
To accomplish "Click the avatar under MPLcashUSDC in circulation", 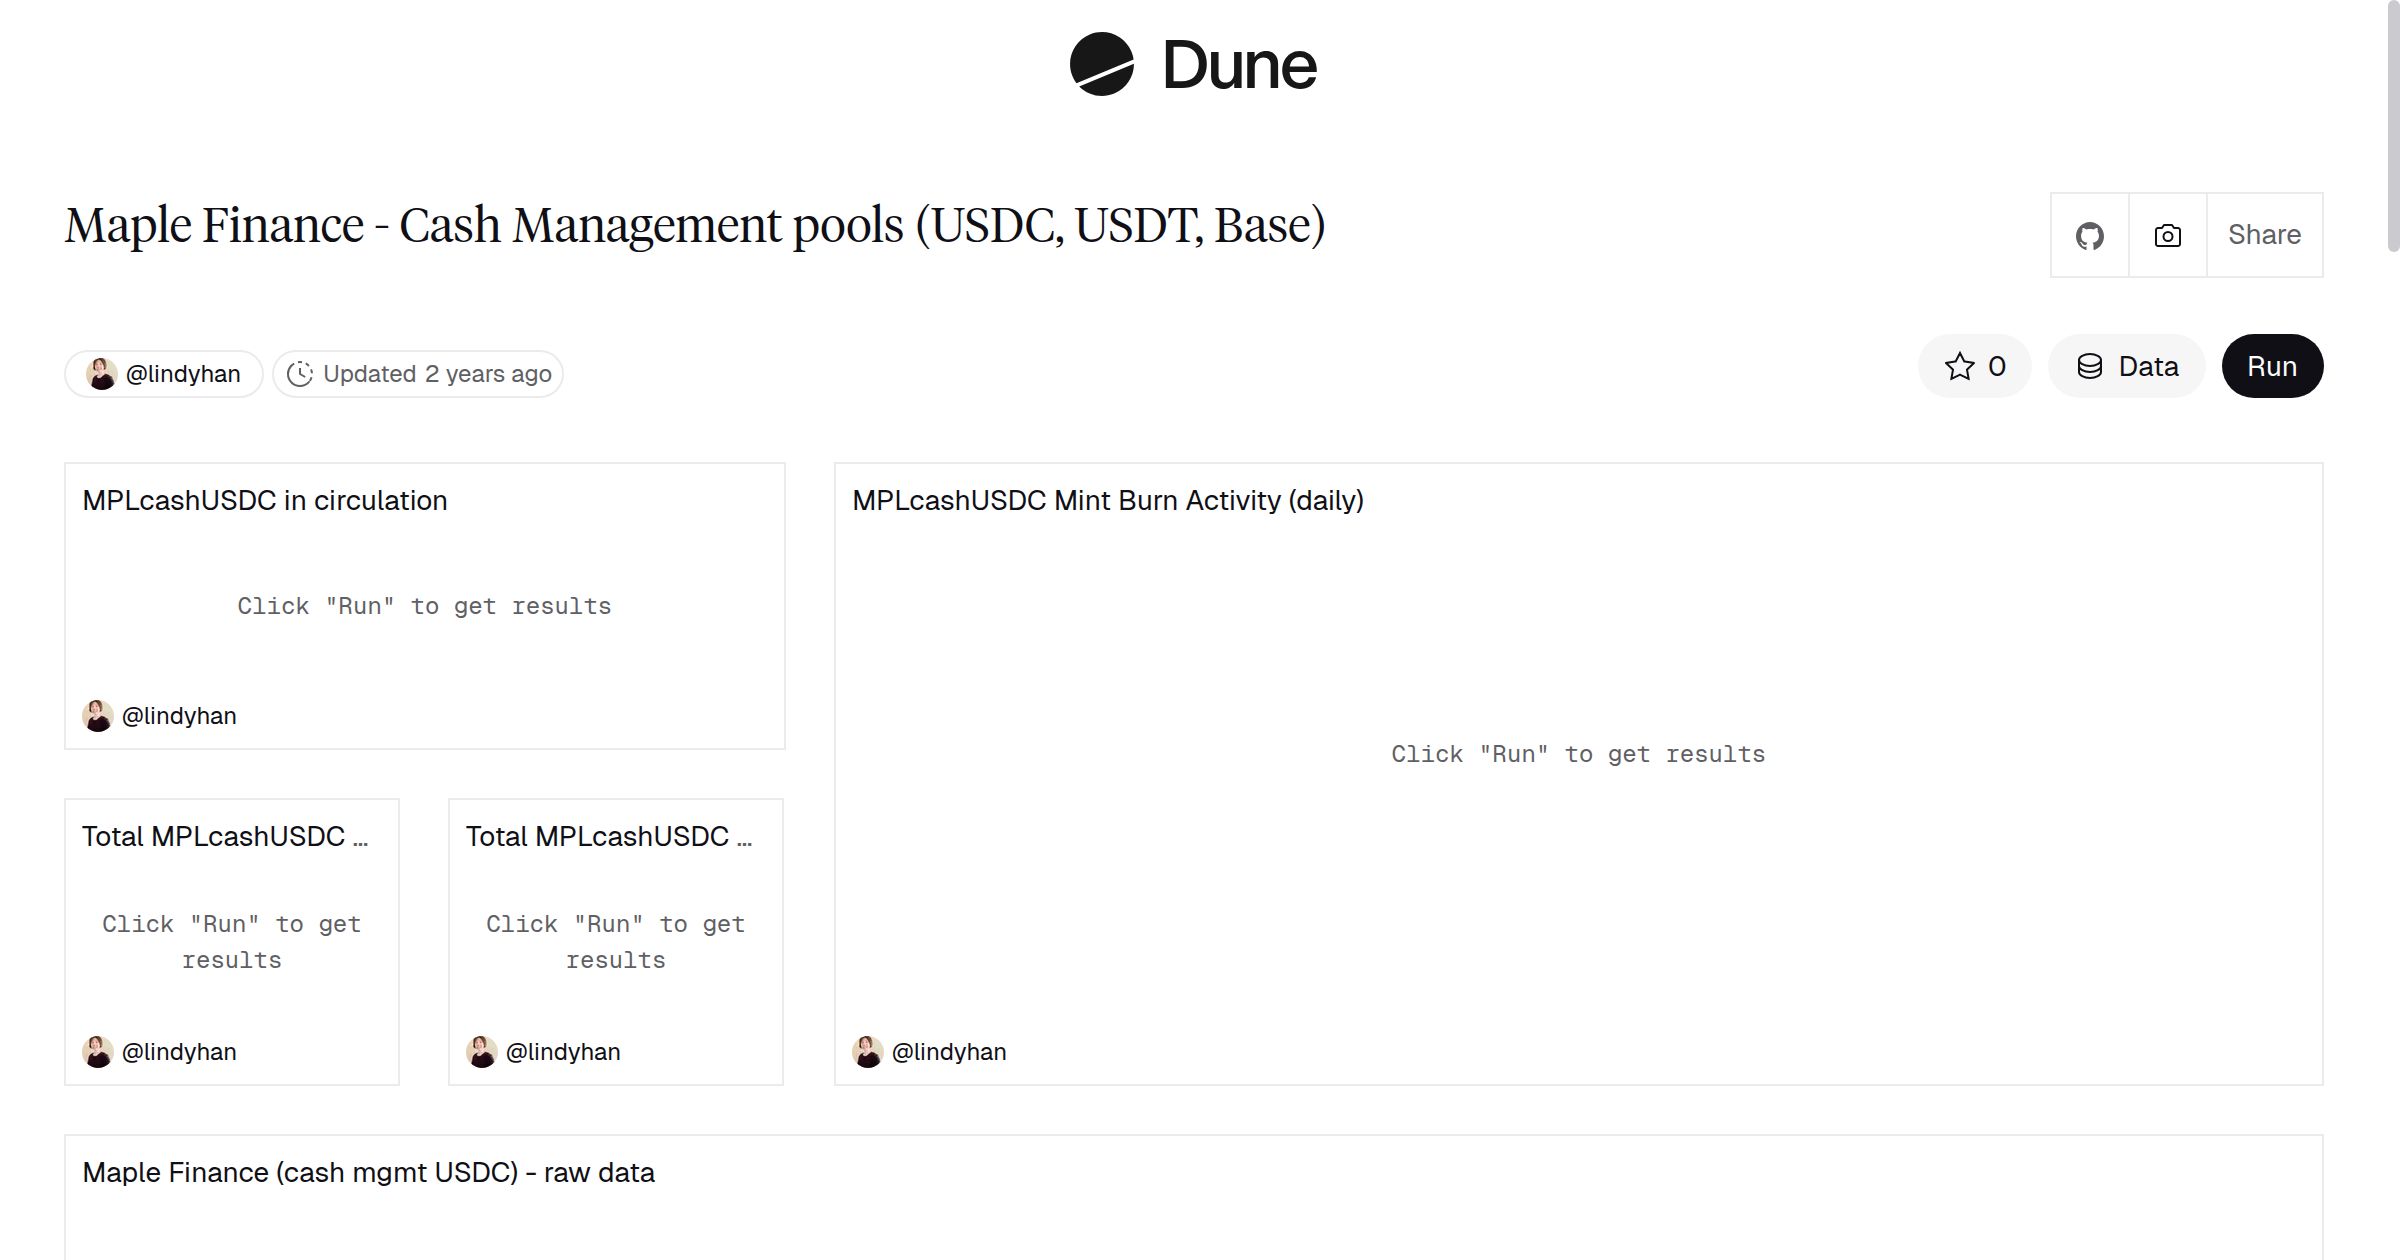I will (97, 715).
